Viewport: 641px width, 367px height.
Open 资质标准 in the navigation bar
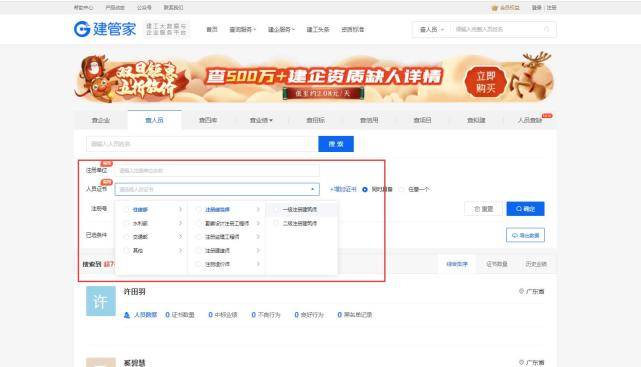353,29
